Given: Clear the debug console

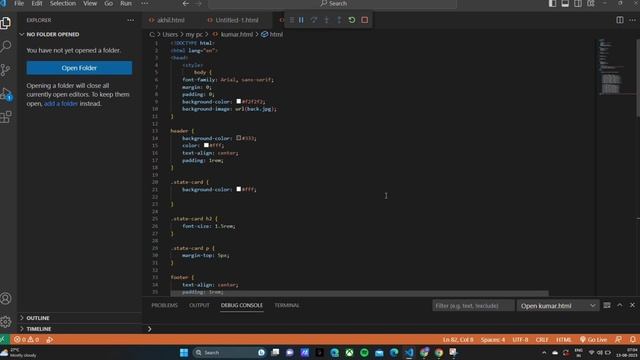Looking at the screenshot, I should (607, 305).
